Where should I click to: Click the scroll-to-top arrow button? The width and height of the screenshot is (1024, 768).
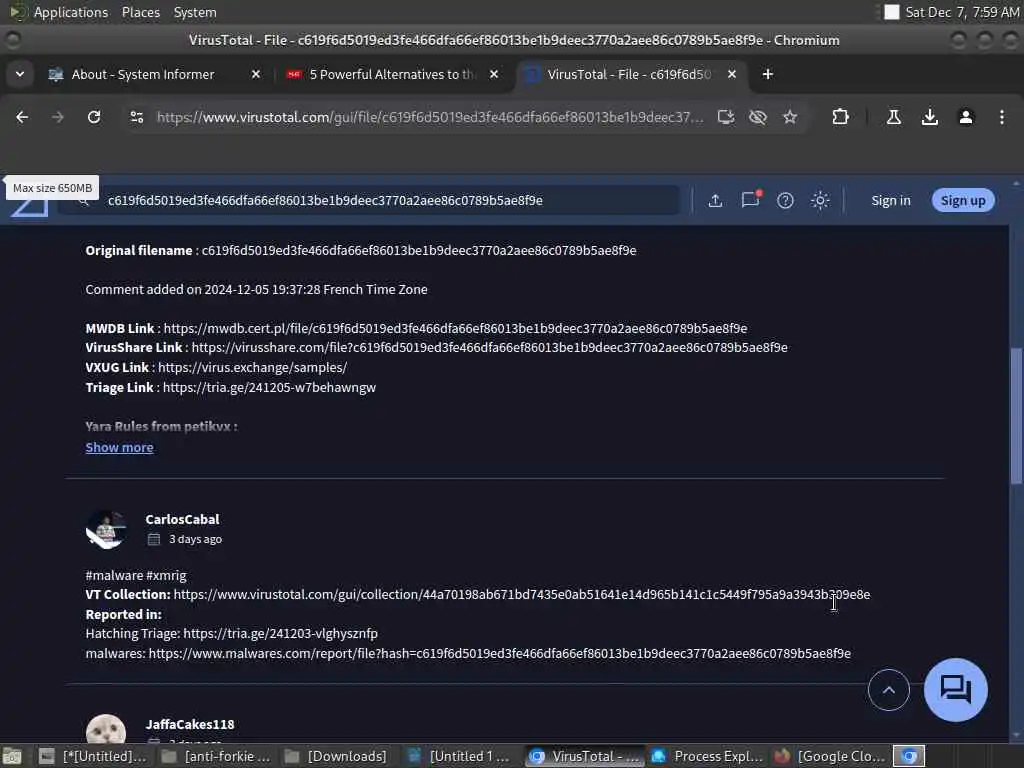[889, 690]
